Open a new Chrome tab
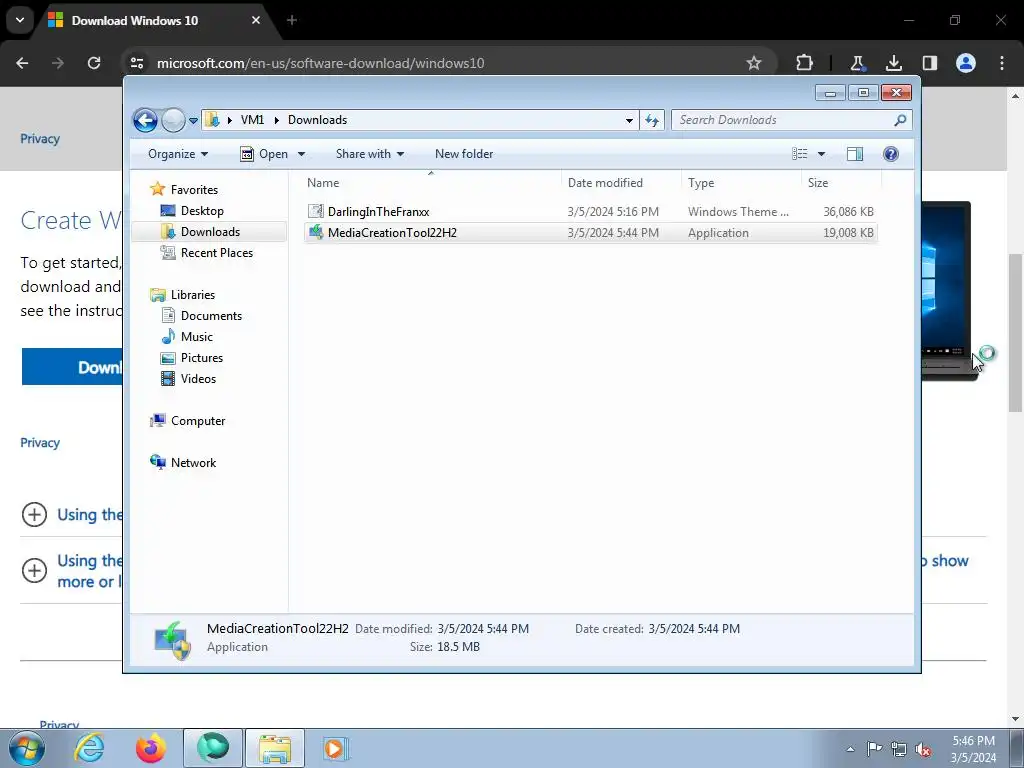Screen dimensions: 1024x768 292,20
